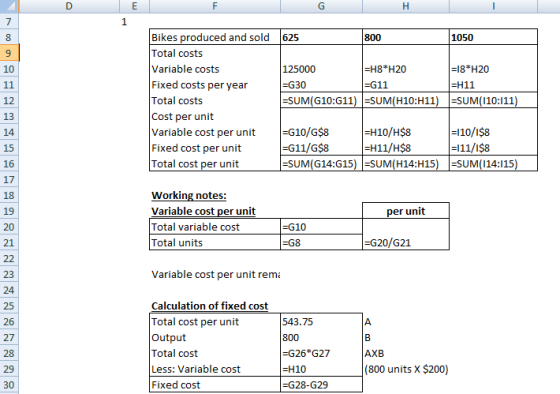Select 'Cost per unit' label cell
Screen dimensions: 560x394
coord(215,116)
